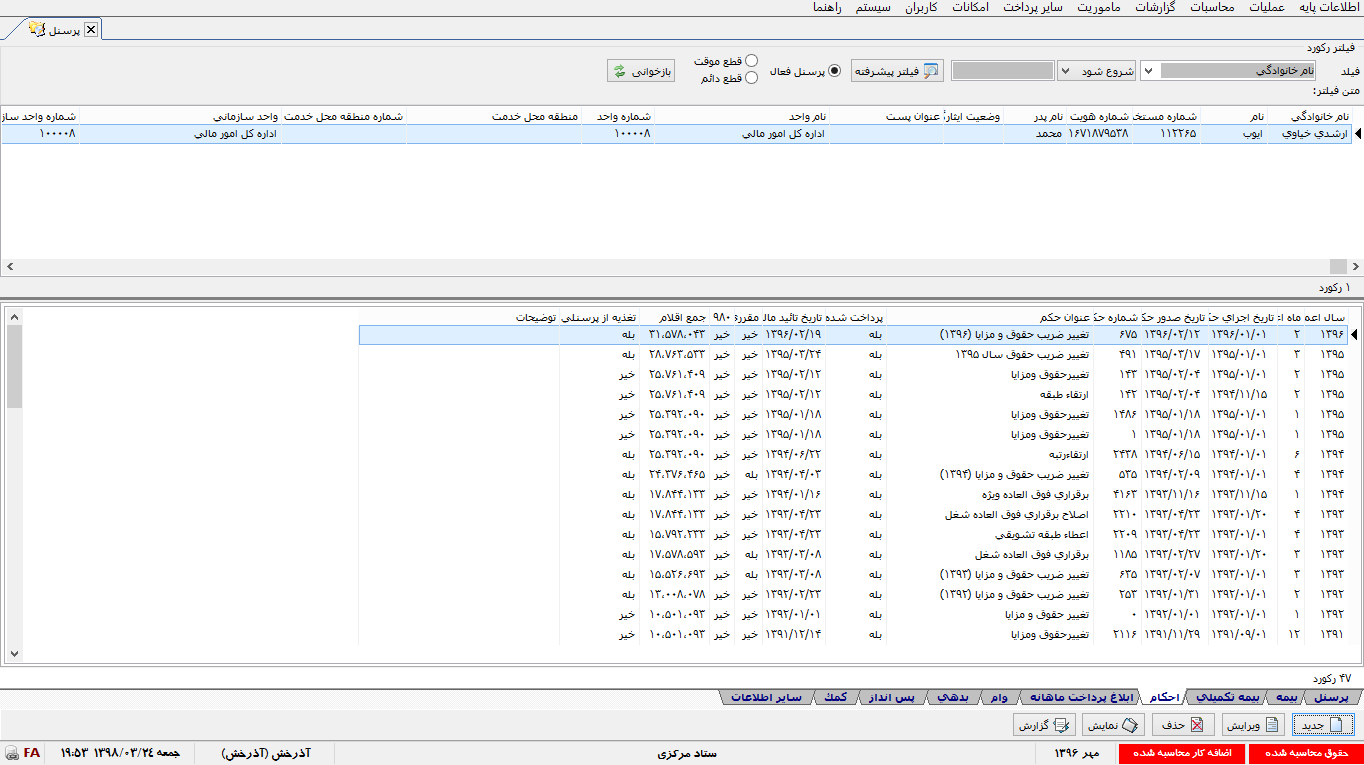Click down arrow of decrees list scrollbar

[14, 653]
